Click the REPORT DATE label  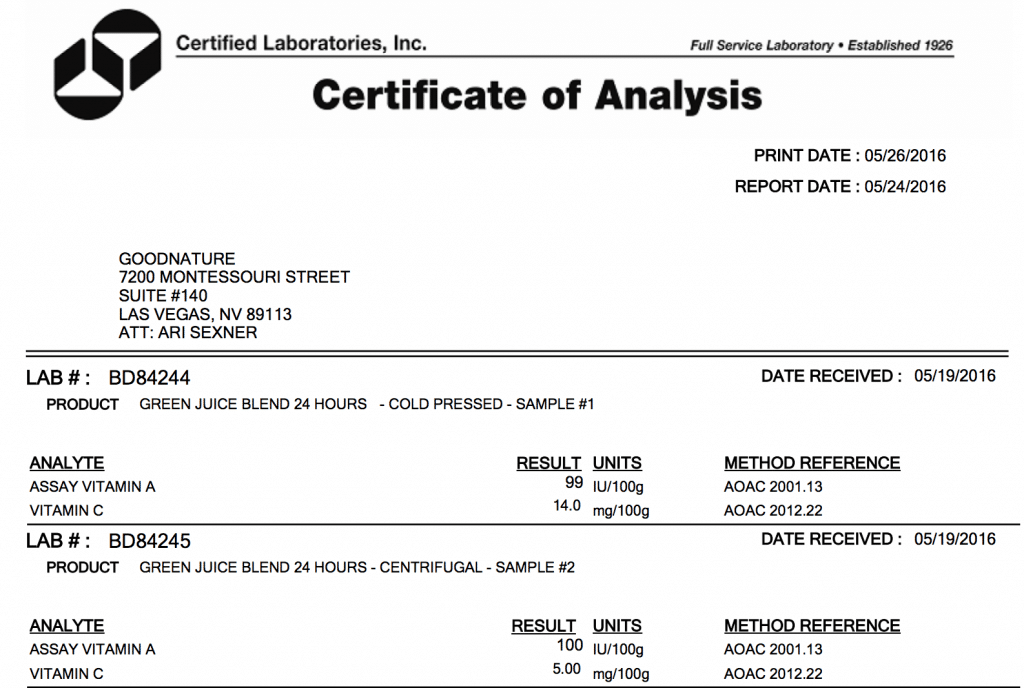click(x=797, y=187)
